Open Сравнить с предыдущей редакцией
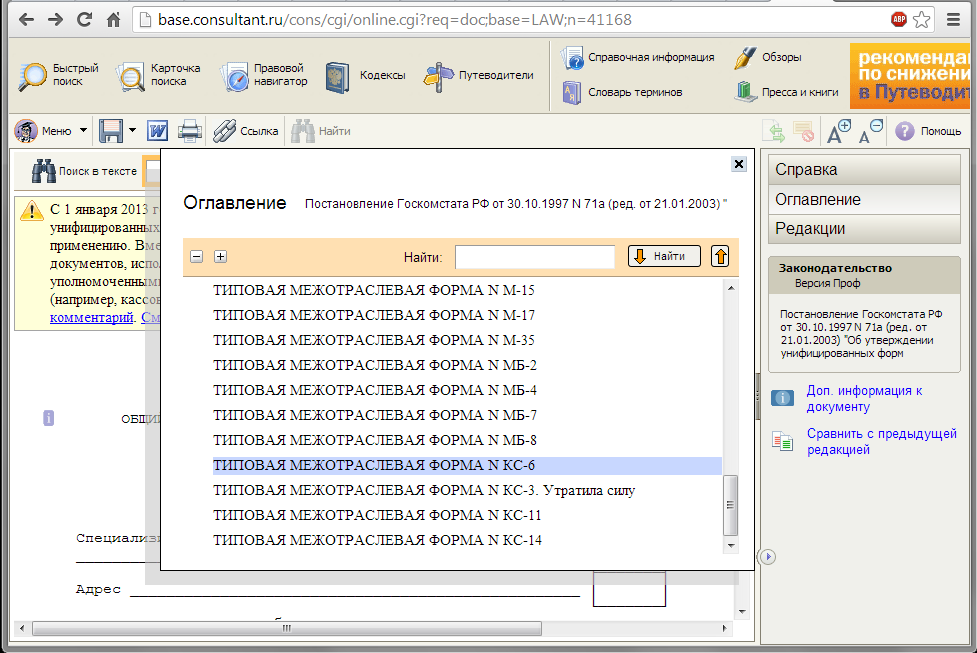977x653 pixels. pos(882,442)
